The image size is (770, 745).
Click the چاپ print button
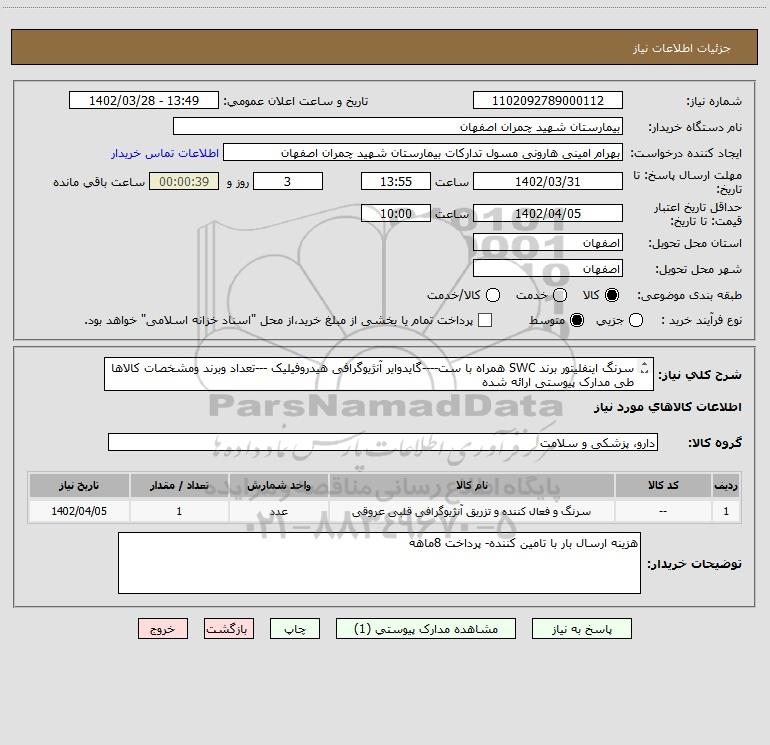[295, 629]
